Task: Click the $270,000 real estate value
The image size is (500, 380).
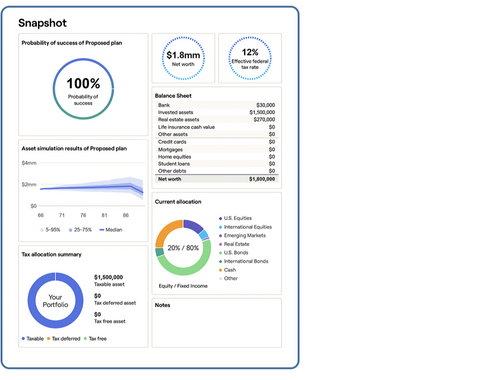Action: [x=264, y=120]
